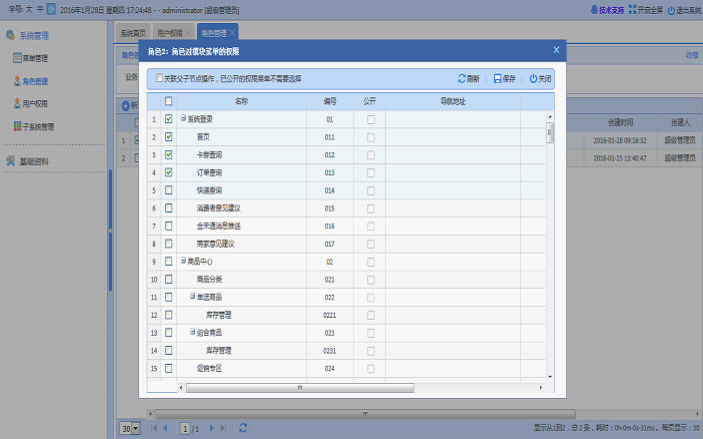Screen dimensions: 703x439
Task: Check the 促销专区 row checkbox
Action: pyautogui.click(x=169, y=368)
